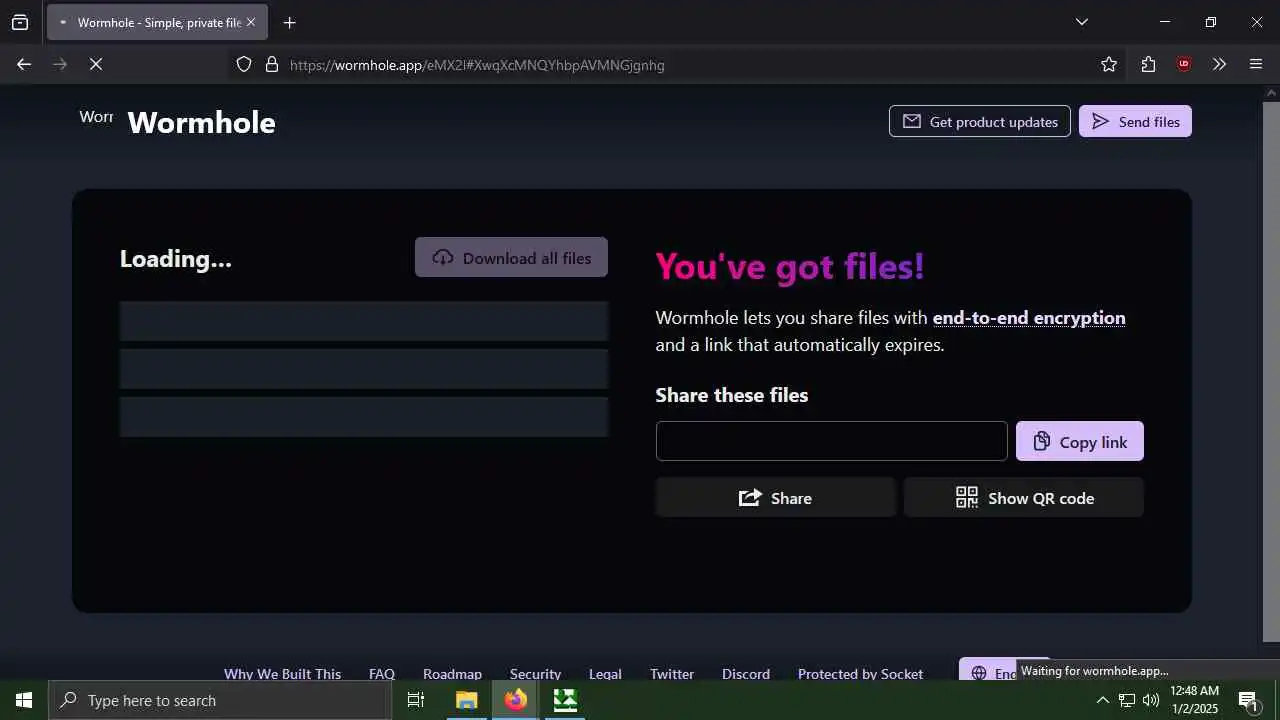Open the List all tabs dropdown
Image resolution: width=1280 pixels, height=720 pixels.
(1082, 22)
